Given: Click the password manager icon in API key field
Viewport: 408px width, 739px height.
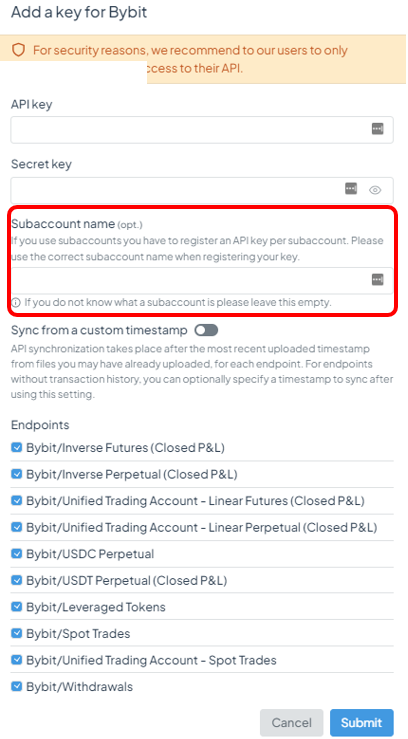Looking at the screenshot, I should 377,129.
